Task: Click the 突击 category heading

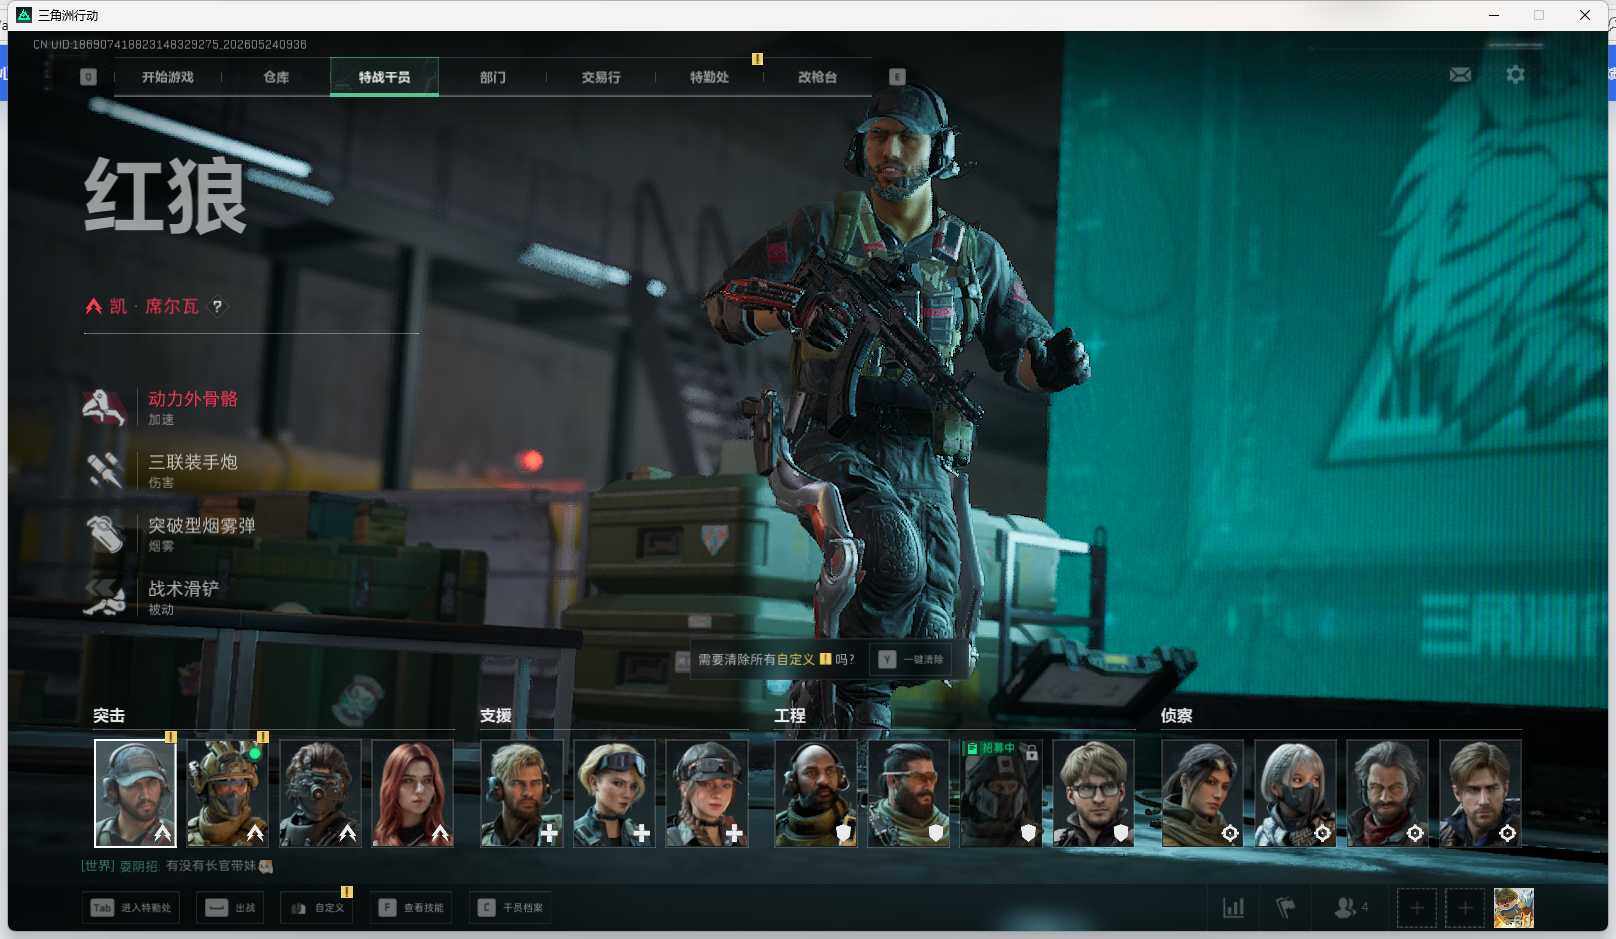Action: click(109, 716)
